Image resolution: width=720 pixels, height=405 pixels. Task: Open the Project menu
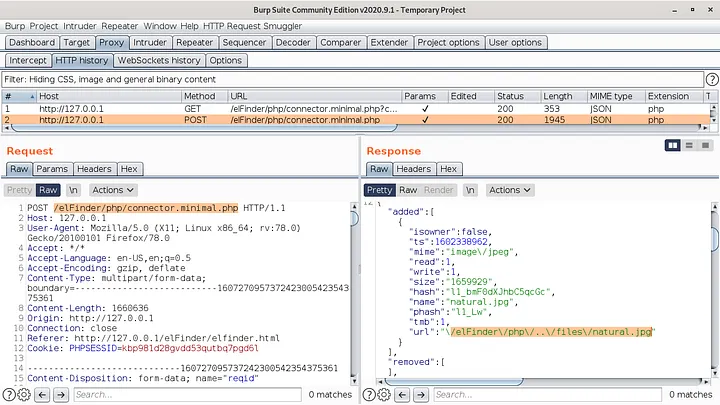pos(44,26)
